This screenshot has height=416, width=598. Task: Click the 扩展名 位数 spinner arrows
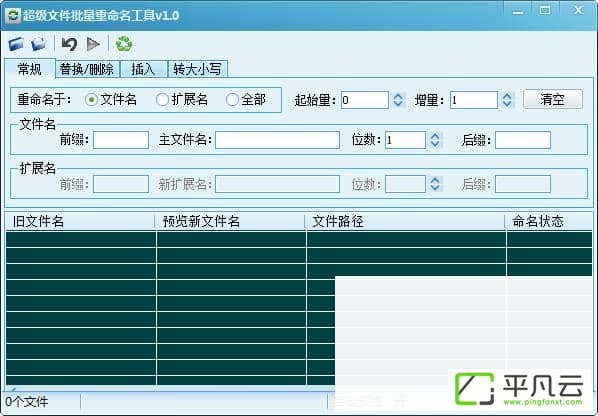click(x=435, y=184)
